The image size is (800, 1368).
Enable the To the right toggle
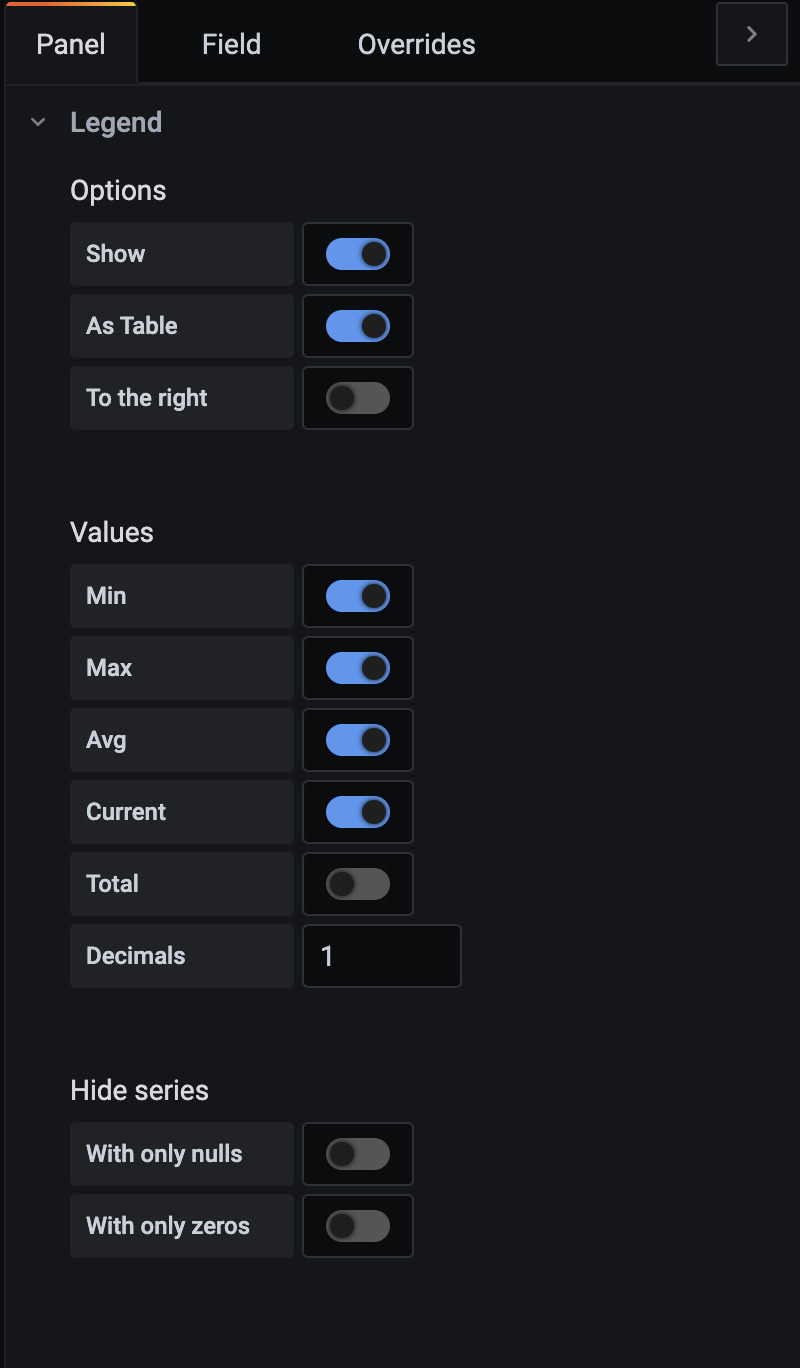357,398
